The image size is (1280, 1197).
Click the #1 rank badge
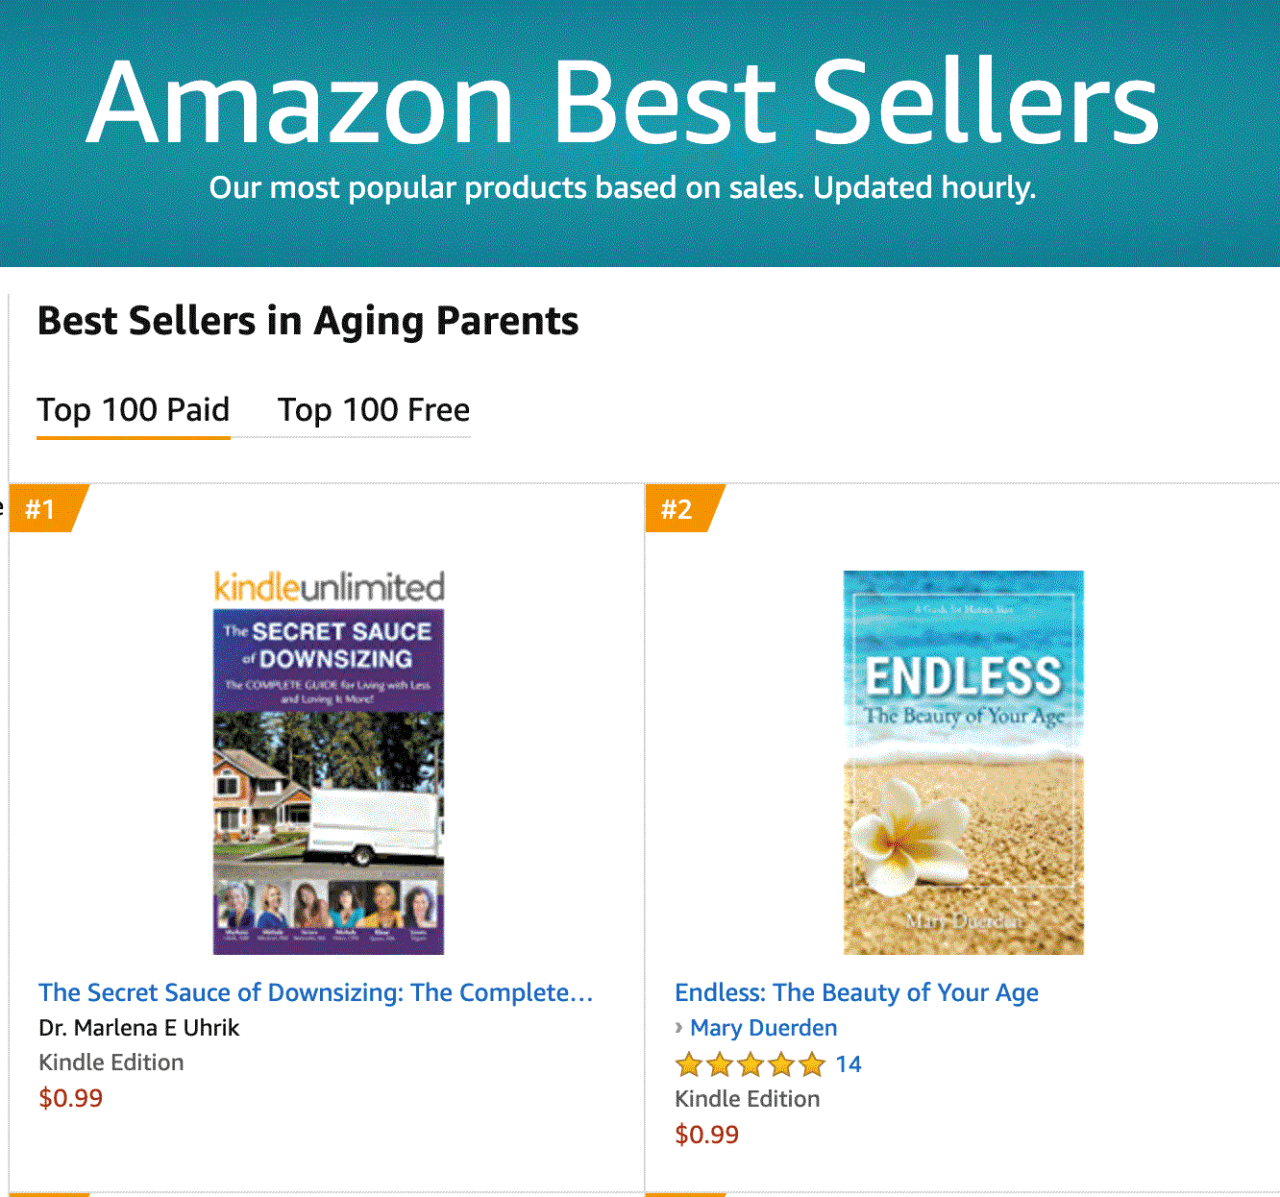coord(42,509)
